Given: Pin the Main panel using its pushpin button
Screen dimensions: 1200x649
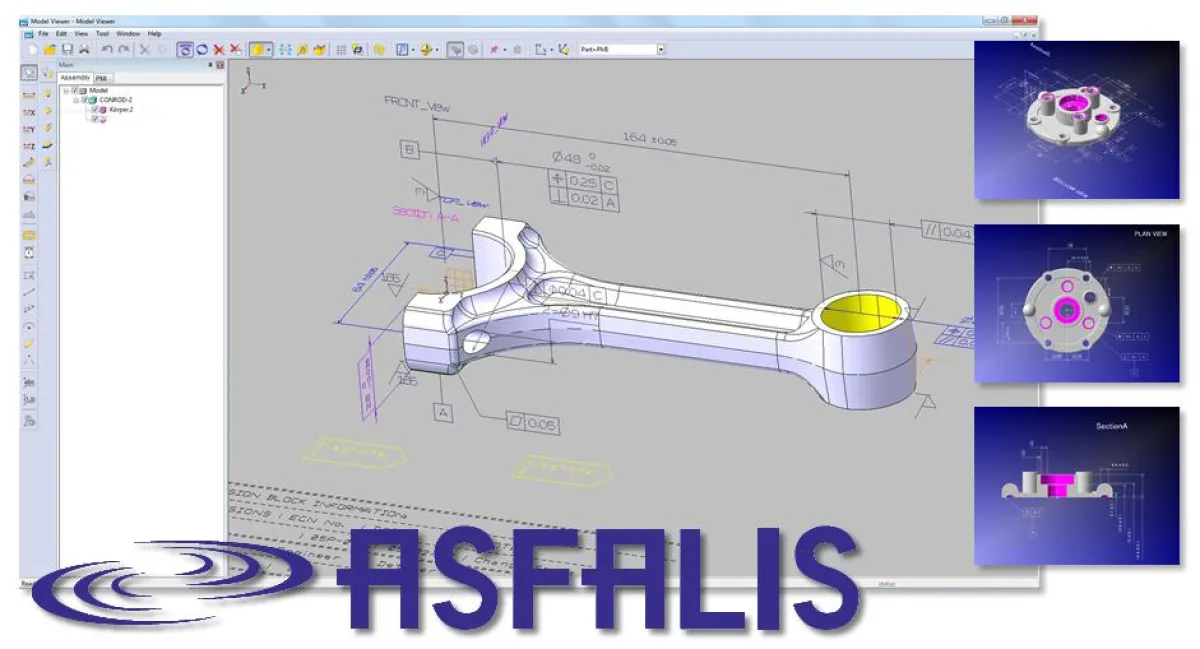Looking at the screenshot, I should (x=210, y=65).
